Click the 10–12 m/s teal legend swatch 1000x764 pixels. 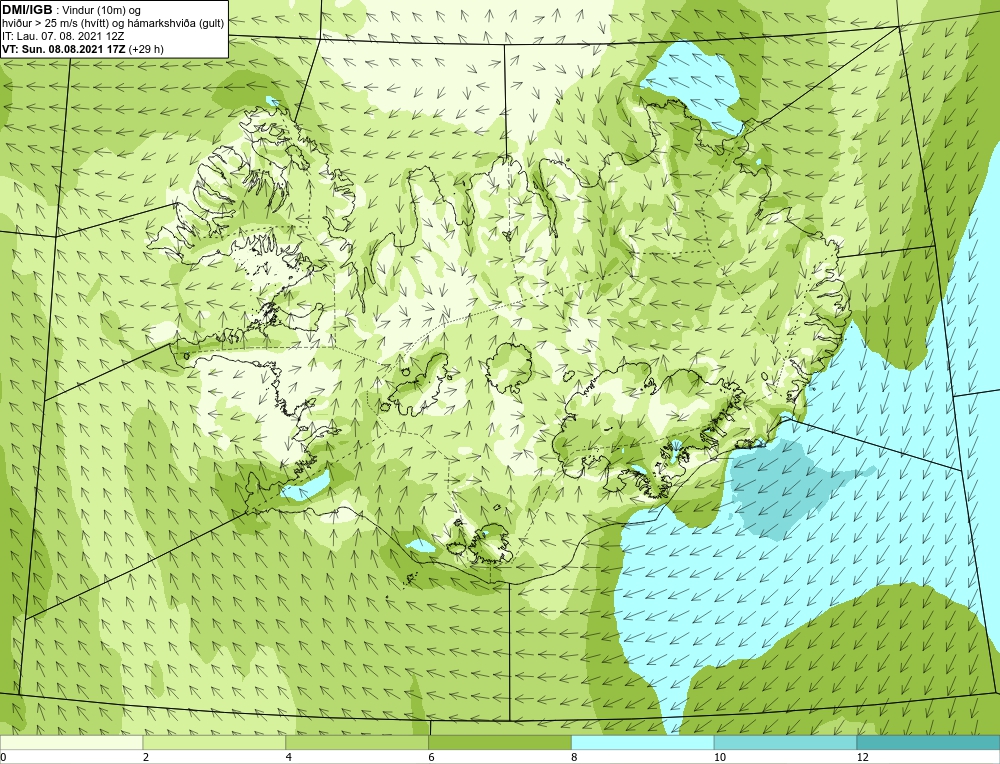(786, 743)
